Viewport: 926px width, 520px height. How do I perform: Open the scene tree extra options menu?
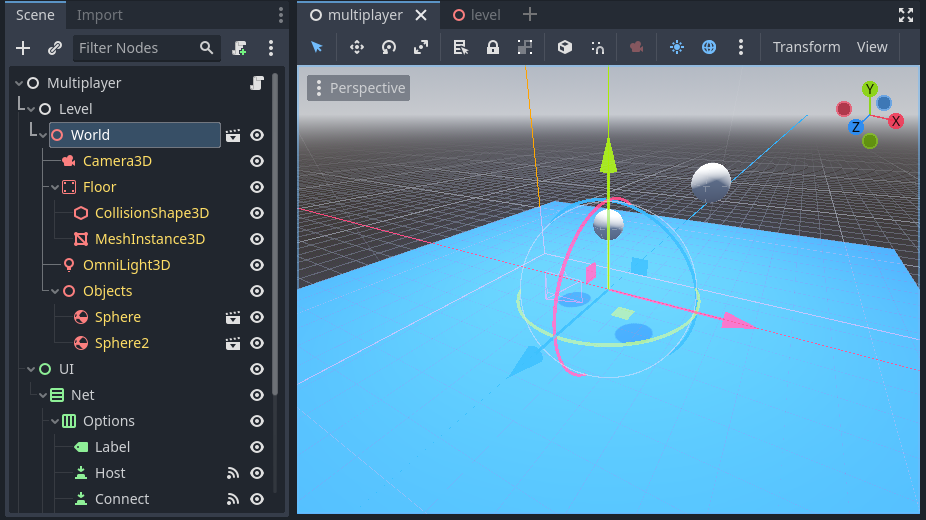pos(271,48)
